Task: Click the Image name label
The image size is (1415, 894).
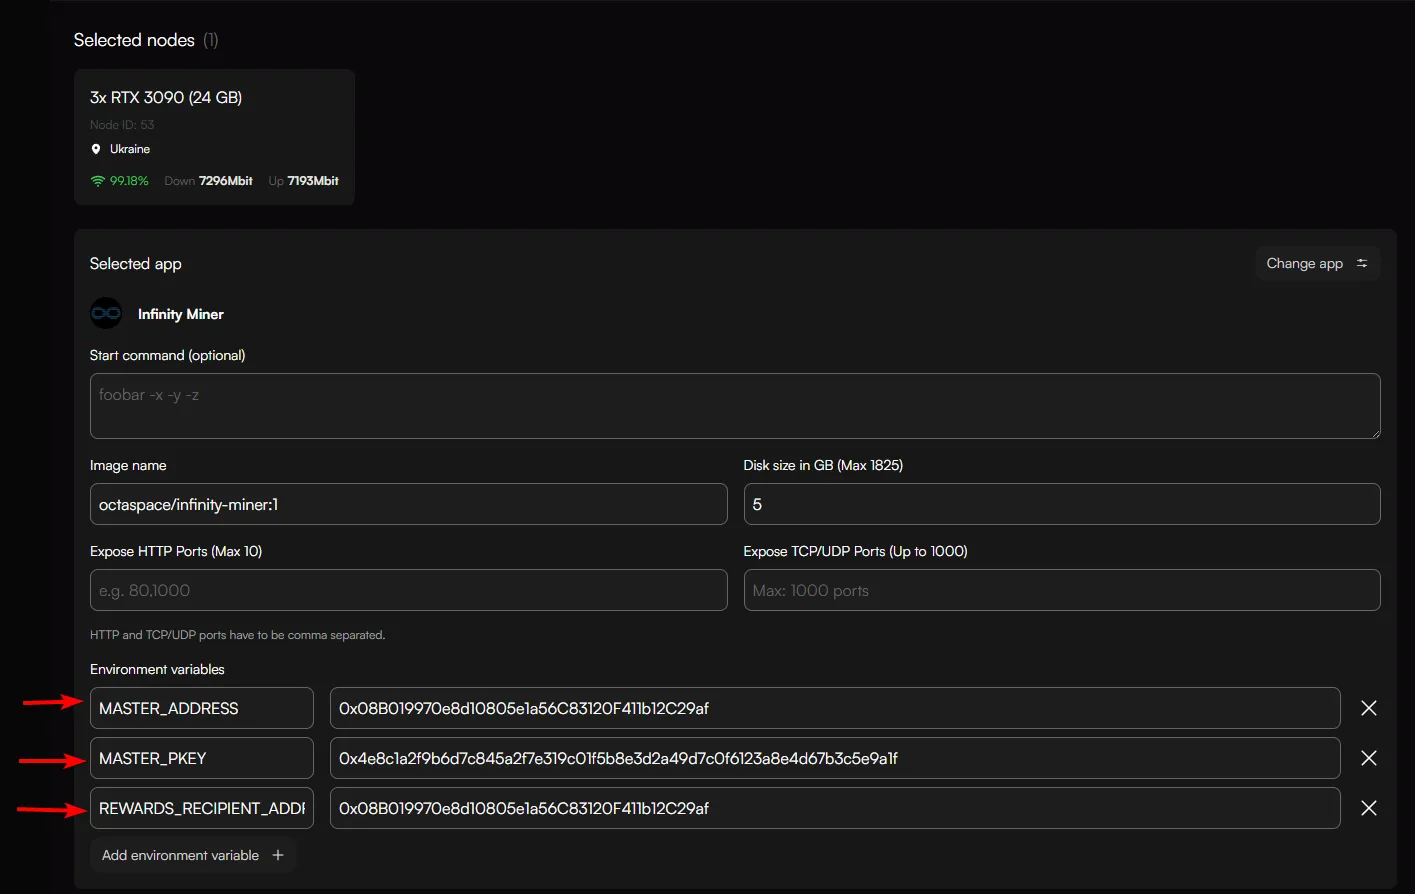Action: click(x=128, y=465)
